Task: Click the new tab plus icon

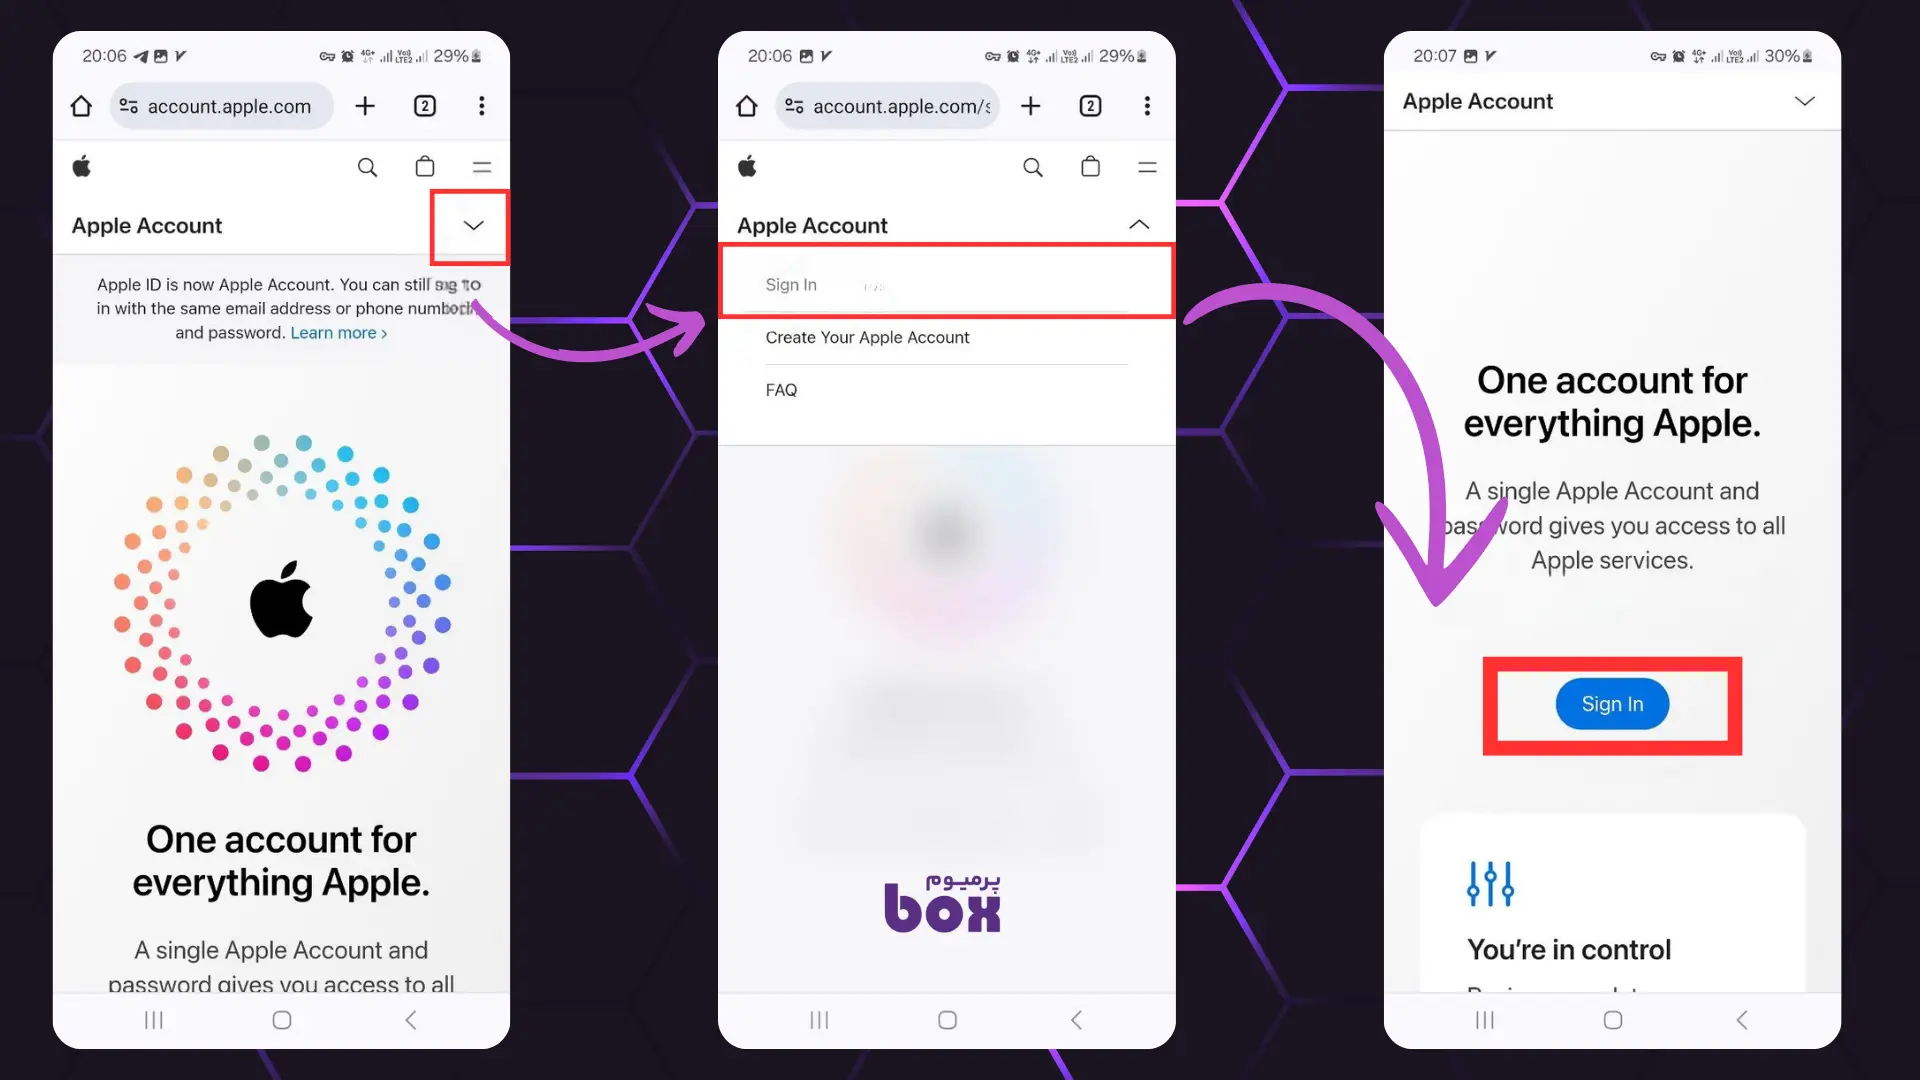Action: coord(365,105)
